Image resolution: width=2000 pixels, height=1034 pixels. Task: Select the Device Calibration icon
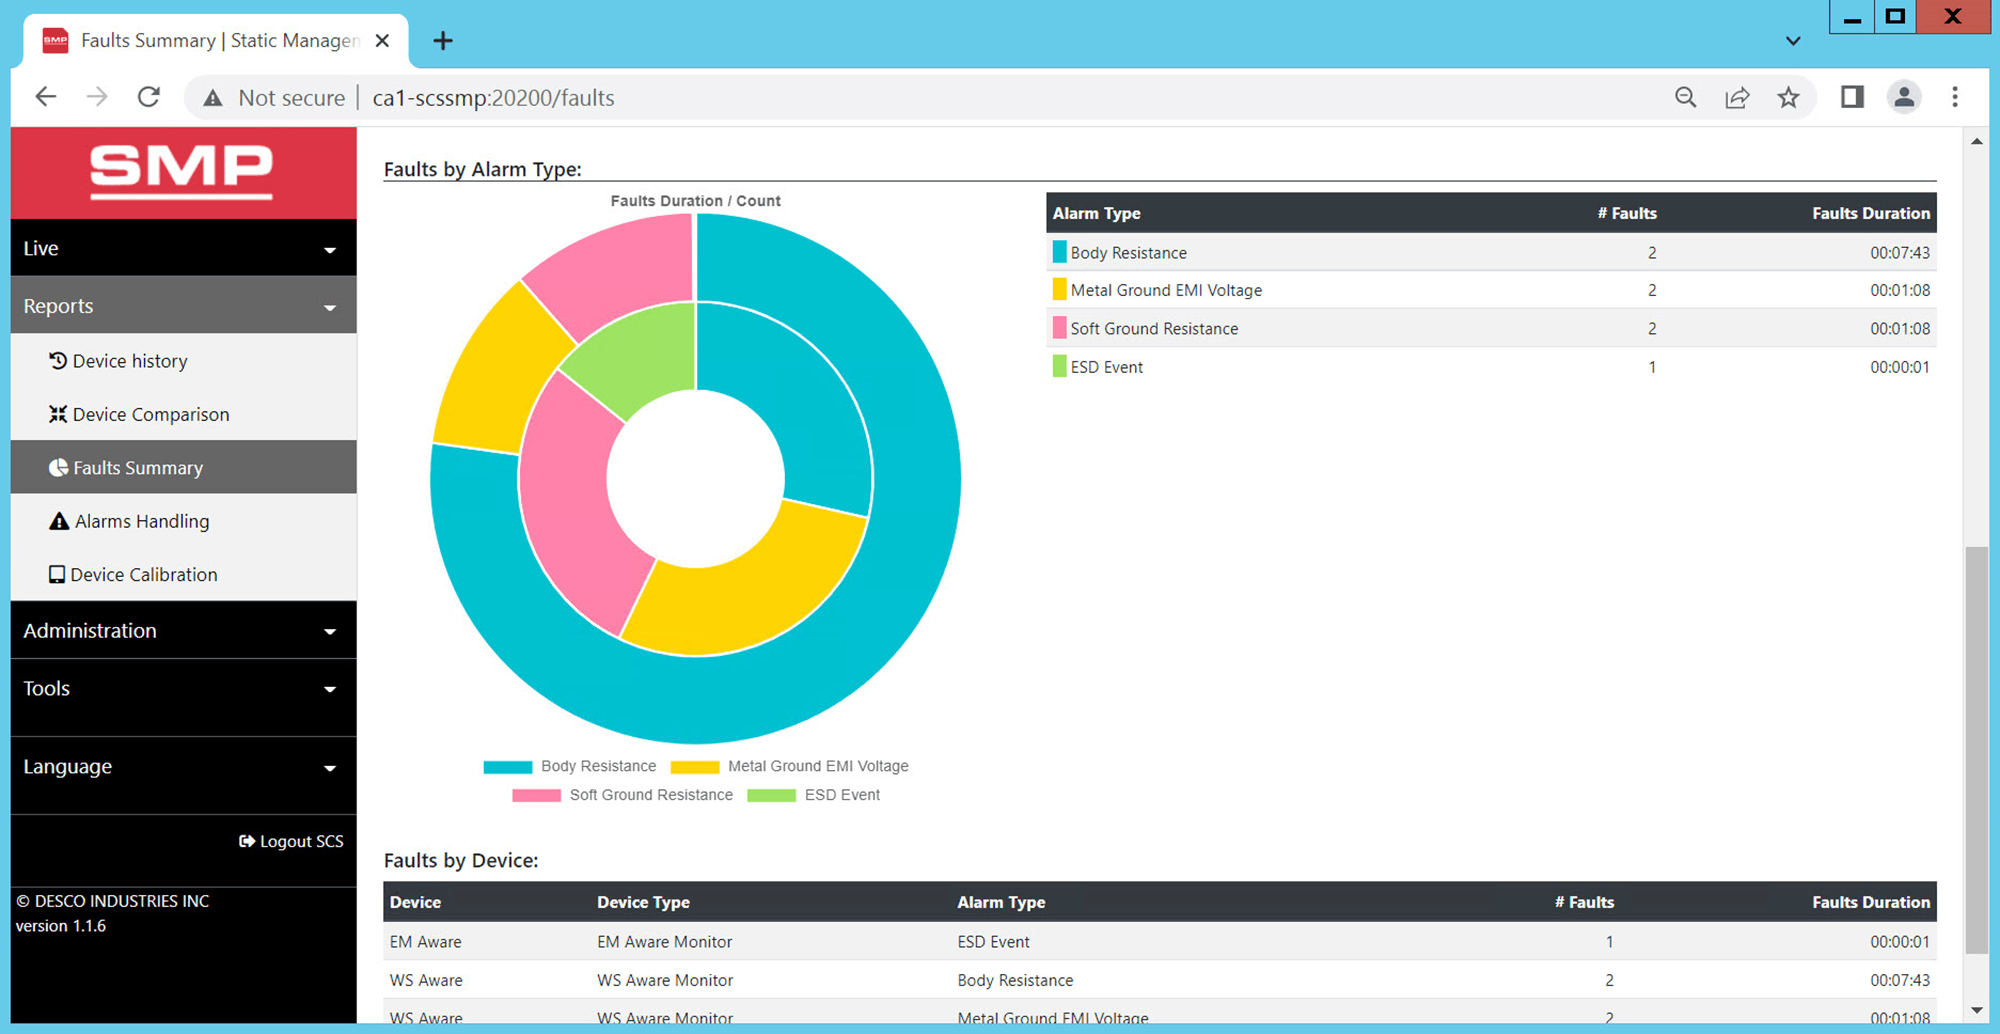(x=57, y=574)
